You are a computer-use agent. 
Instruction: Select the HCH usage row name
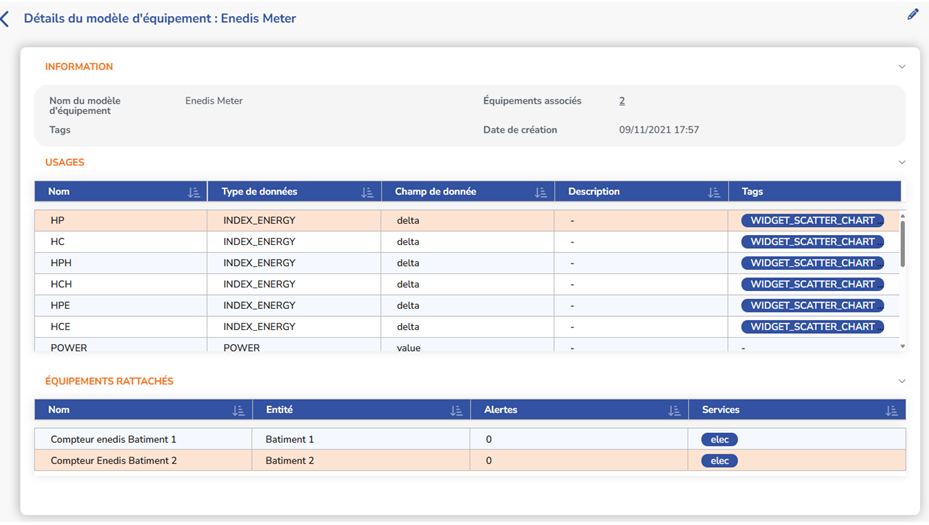pyautogui.click(x=61, y=284)
